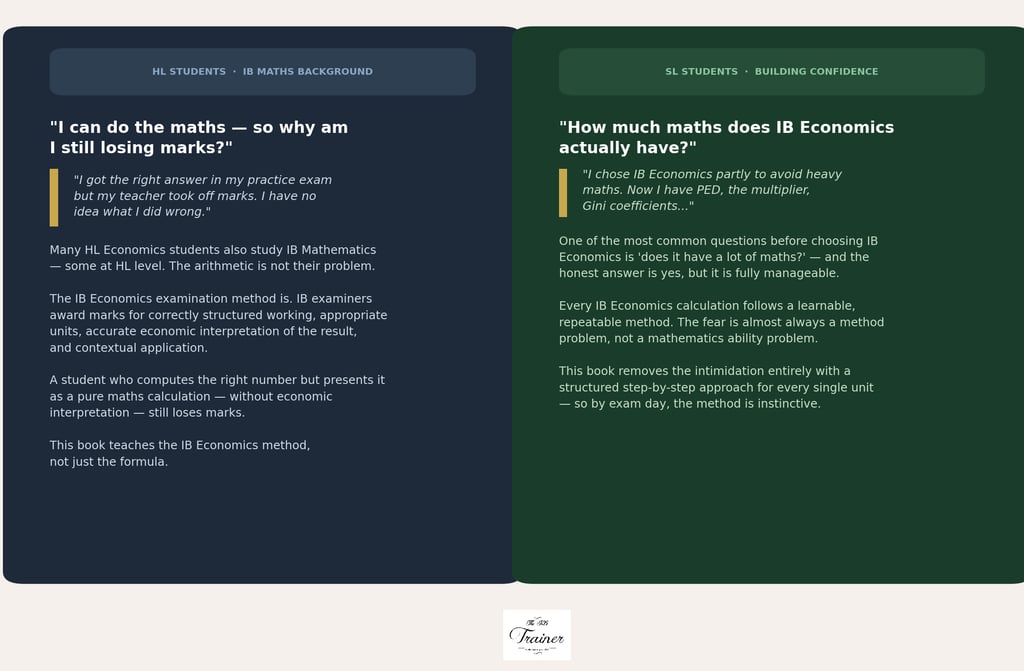Click The IB Trainer logo
The width and height of the screenshot is (1024, 671).
pos(537,635)
